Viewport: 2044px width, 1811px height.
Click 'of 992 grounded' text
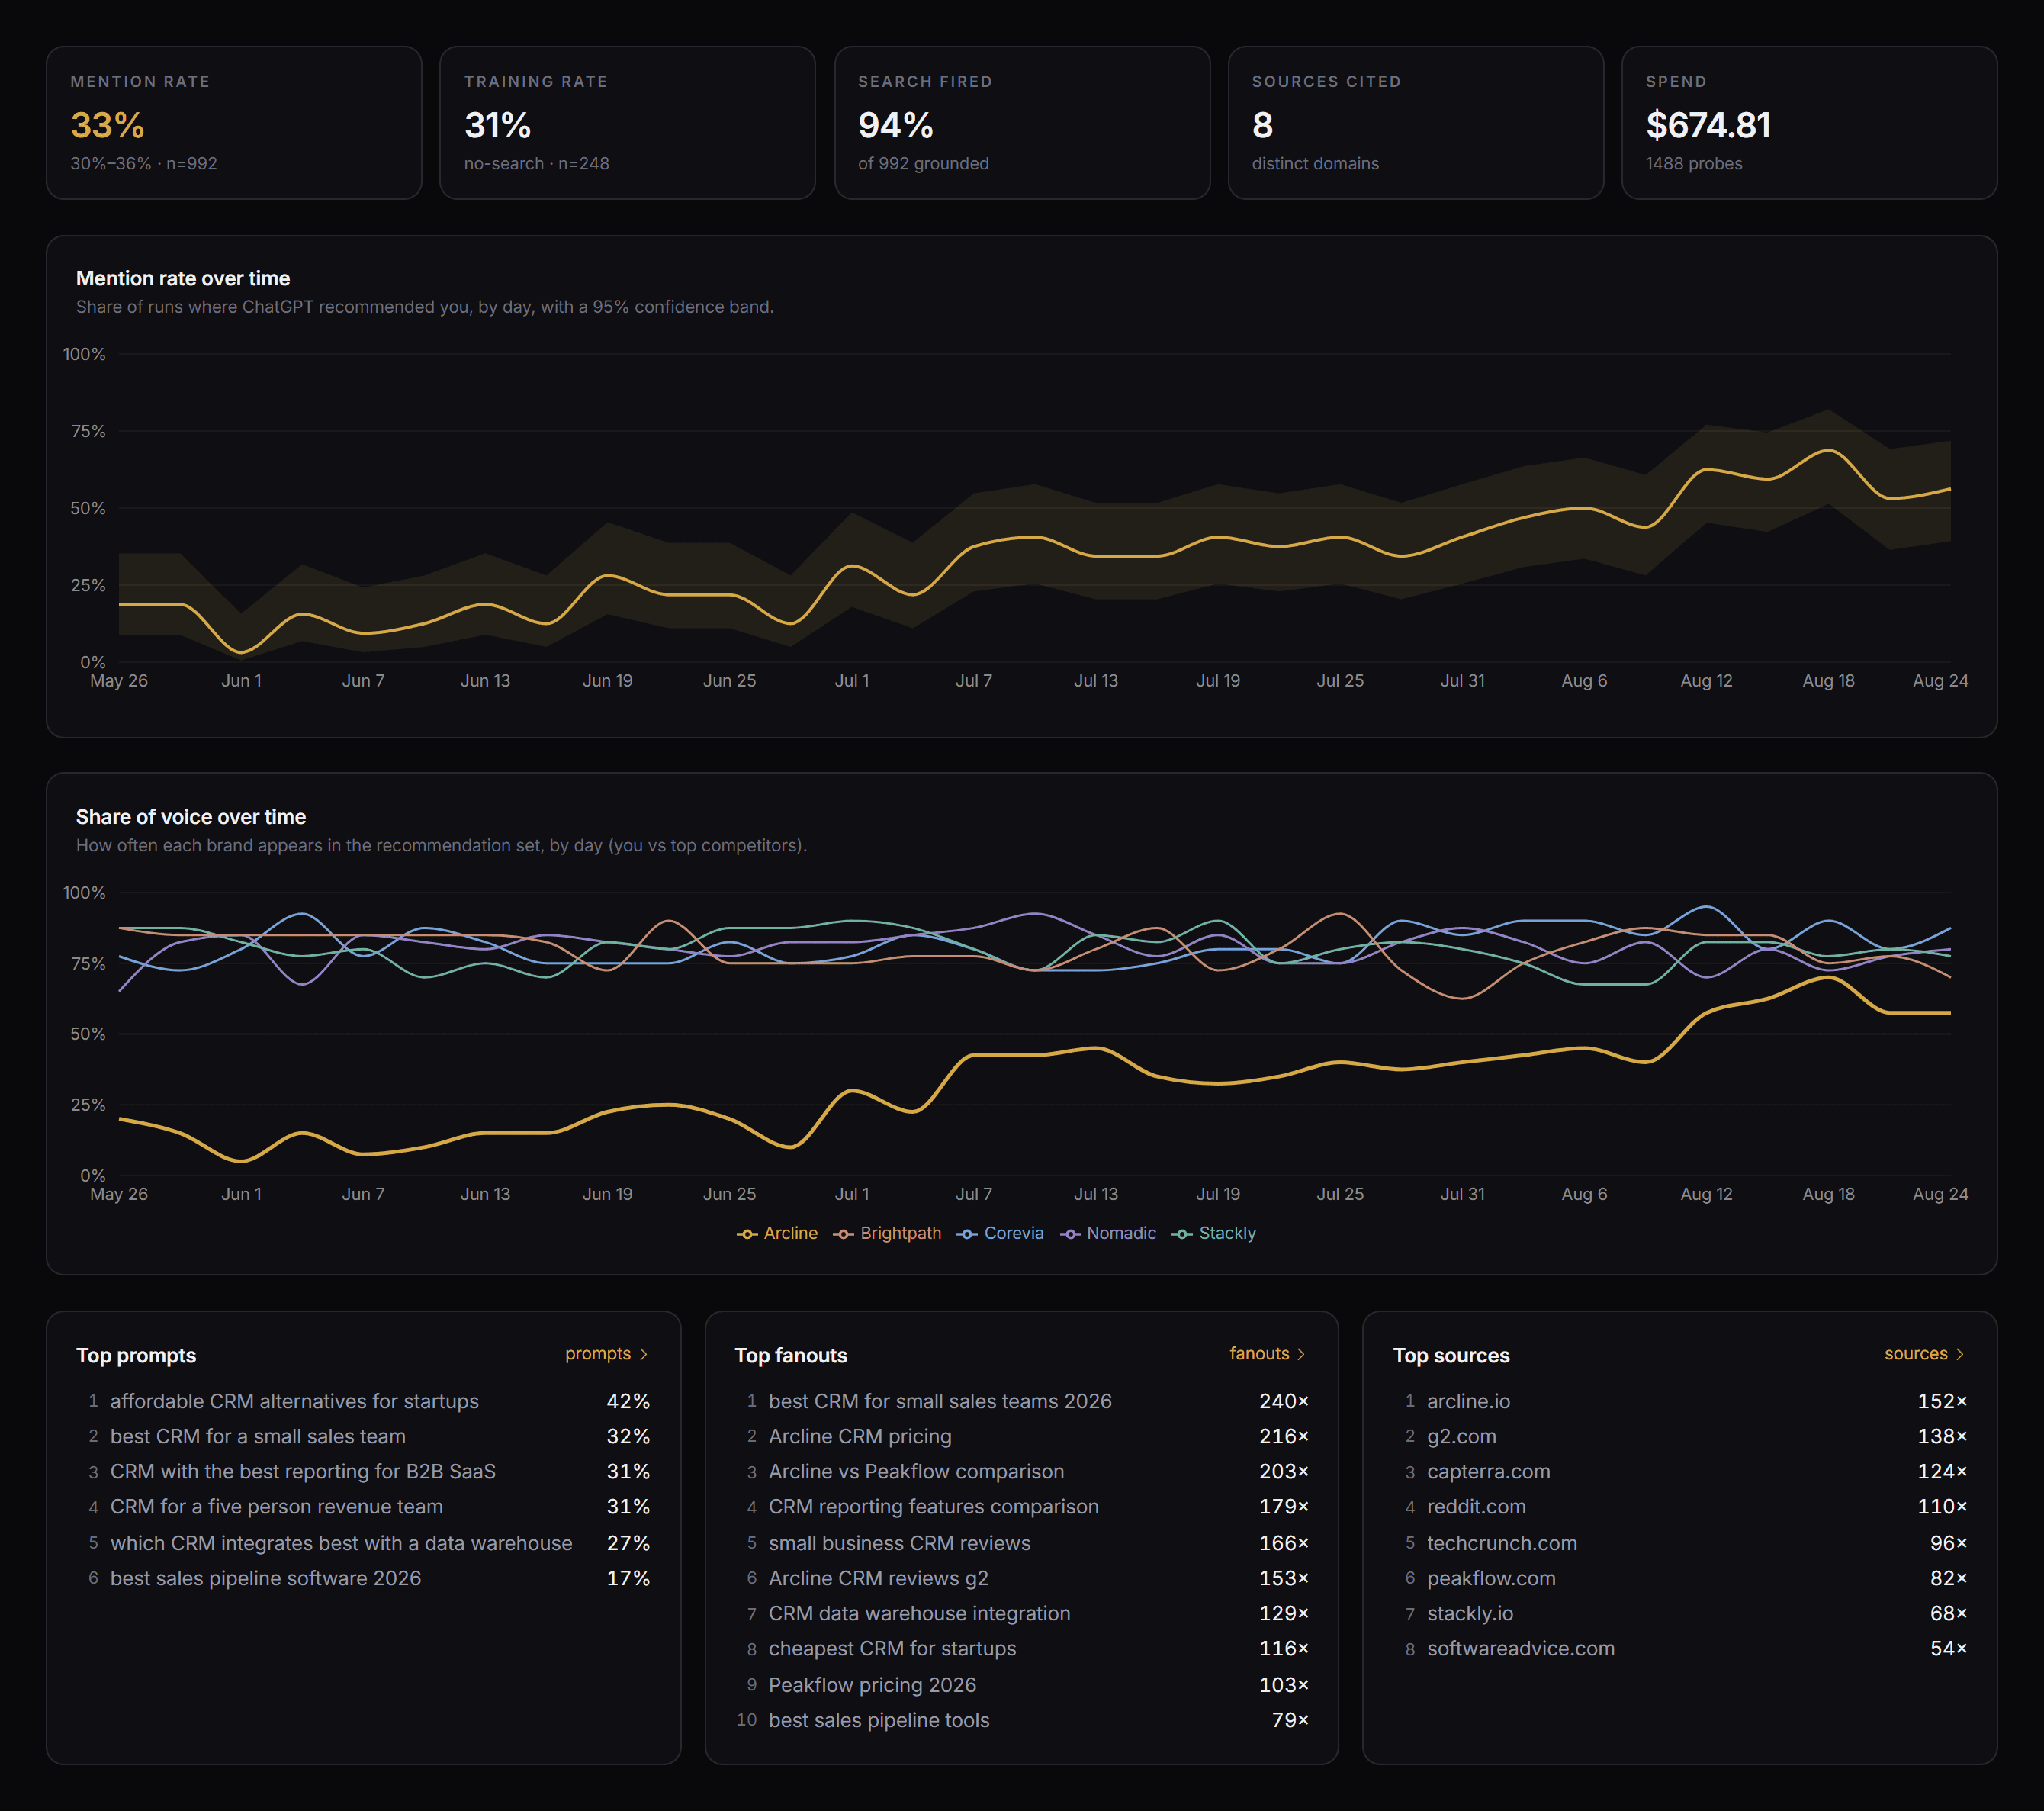click(x=923, y=163)
